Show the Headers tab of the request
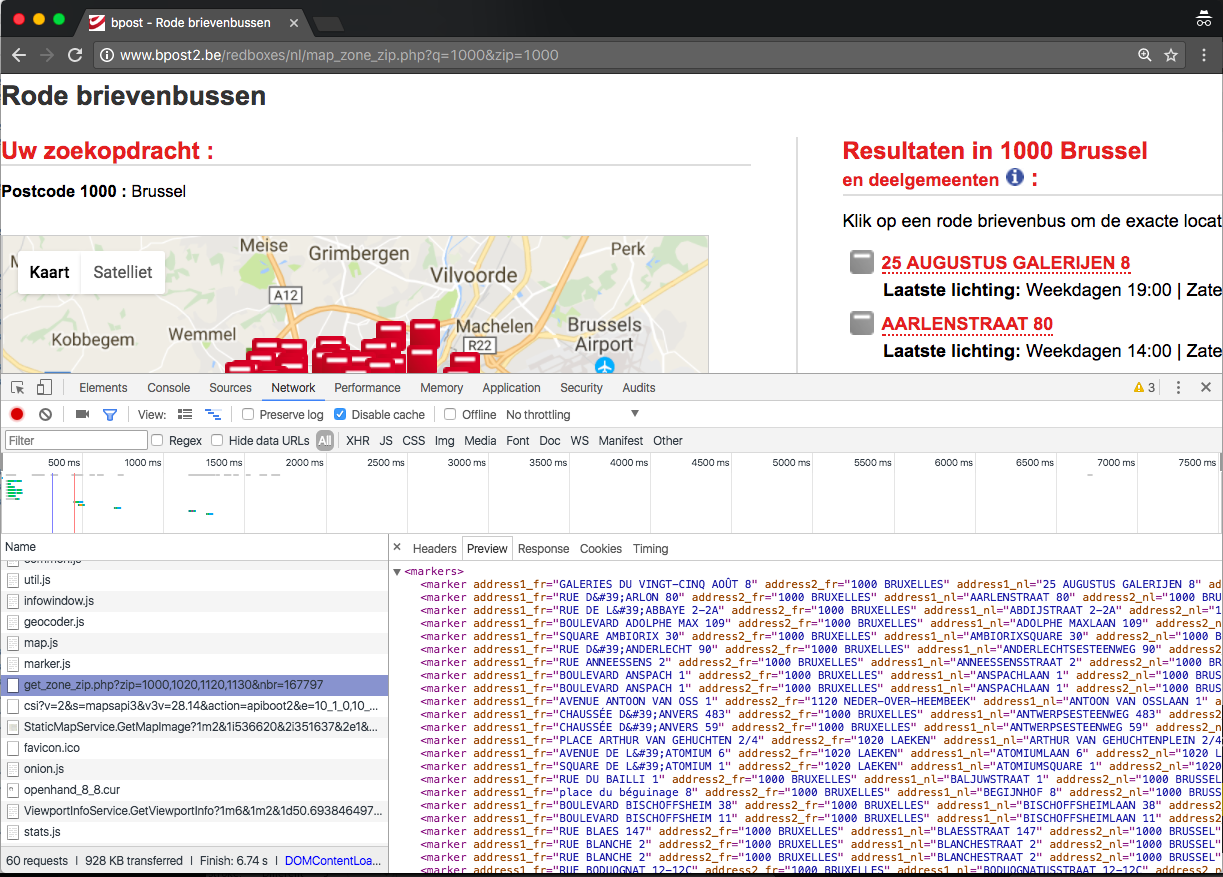 [435, 549]
